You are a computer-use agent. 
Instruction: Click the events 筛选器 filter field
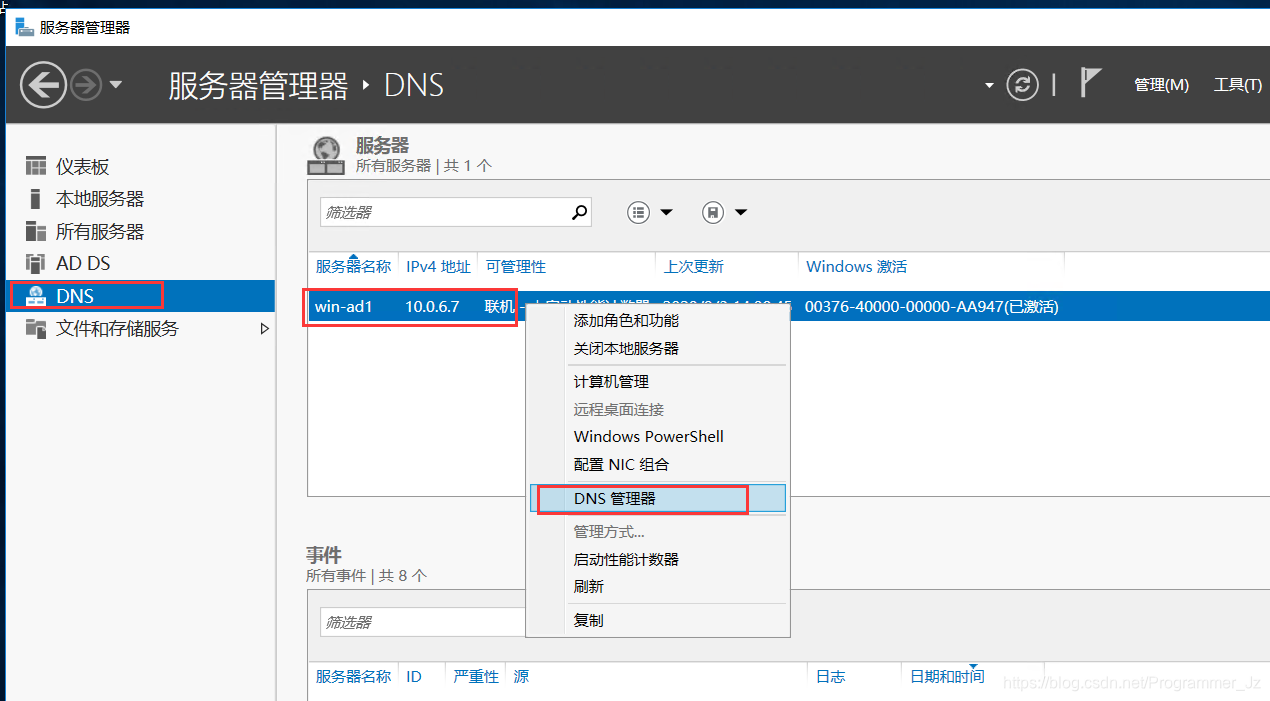[423, 622]
